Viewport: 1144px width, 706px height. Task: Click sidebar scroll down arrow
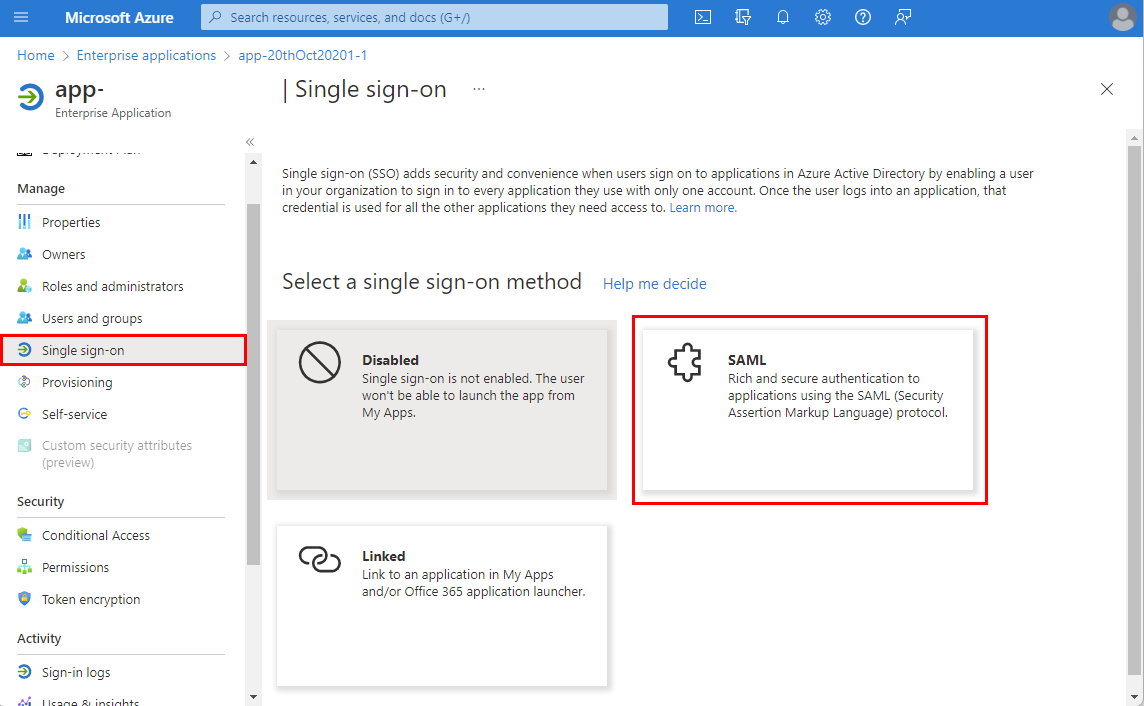click(x=253, y=697)
